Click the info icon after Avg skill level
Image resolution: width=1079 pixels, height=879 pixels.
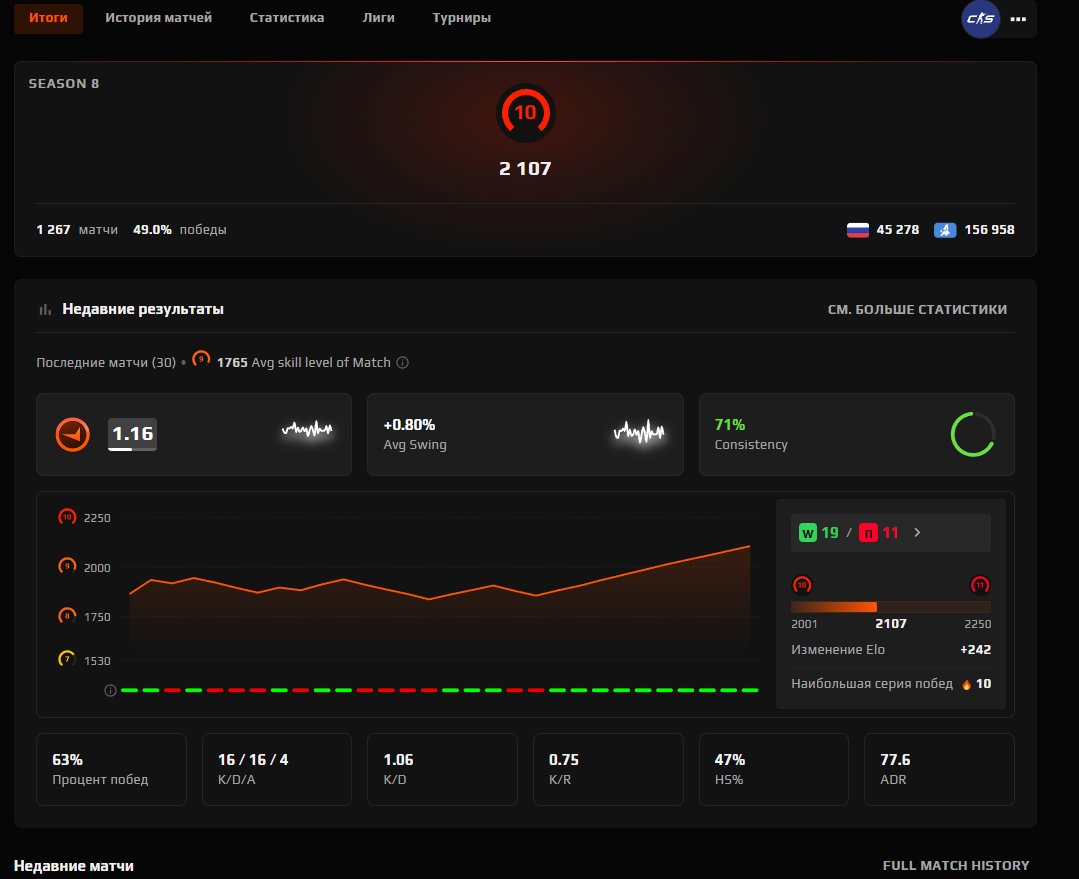click(x=403, y=363)
